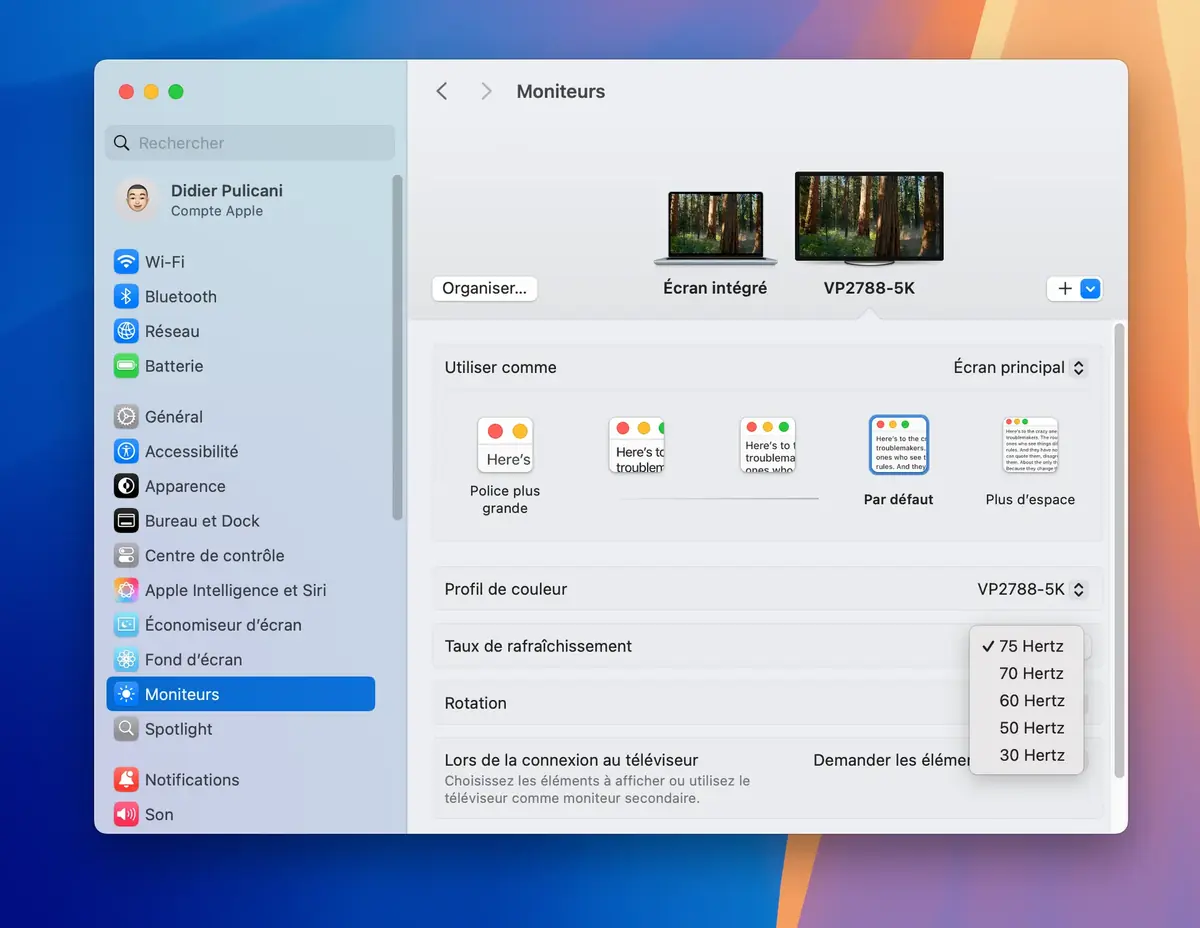Select the Par défaut display scaling option
This screenshot has height=928, width=1200.
pos(898,445)
